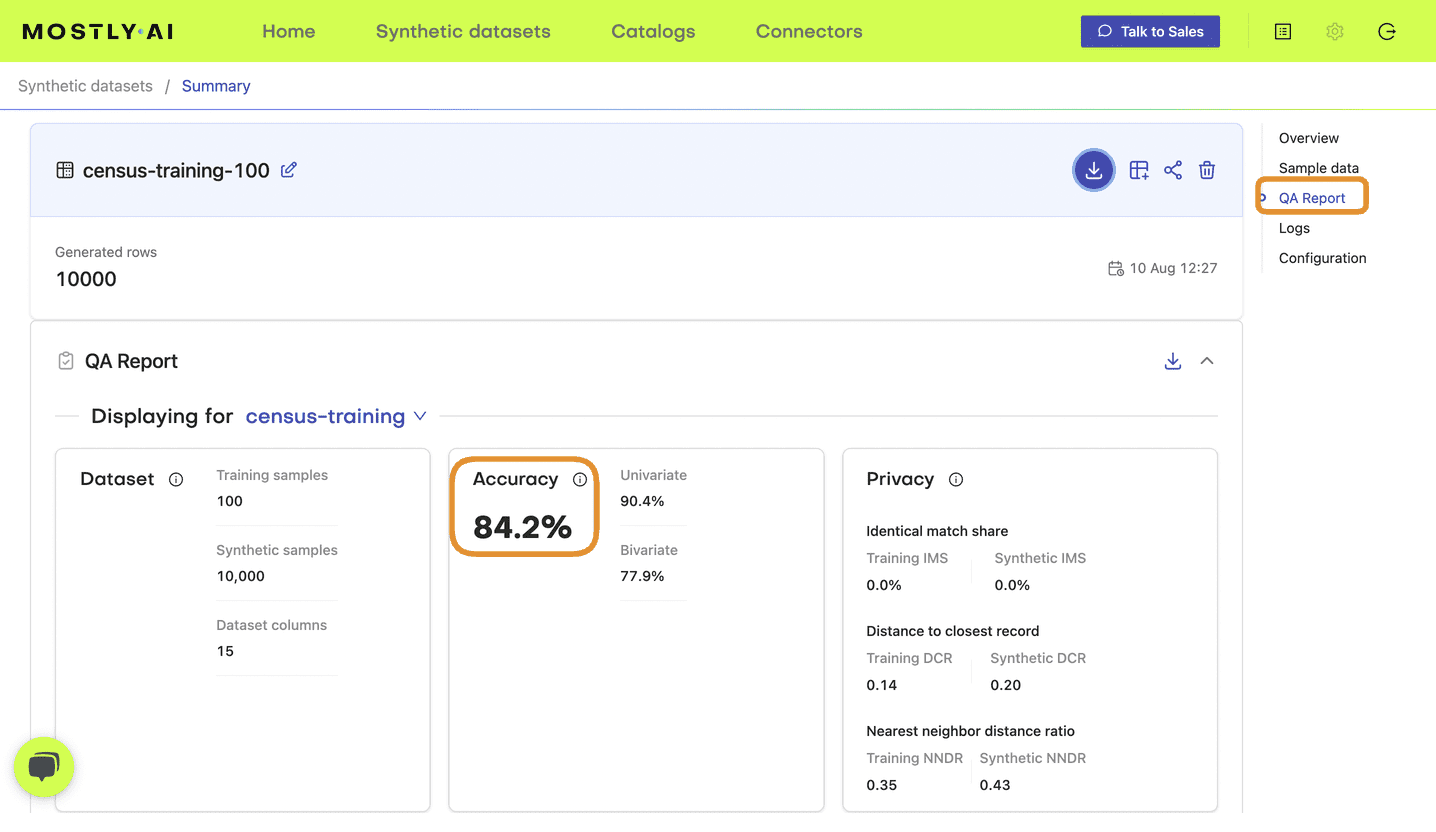Open the census-training table dropdown
This screenshot has height=832, width=1436.
pos(336,416)
